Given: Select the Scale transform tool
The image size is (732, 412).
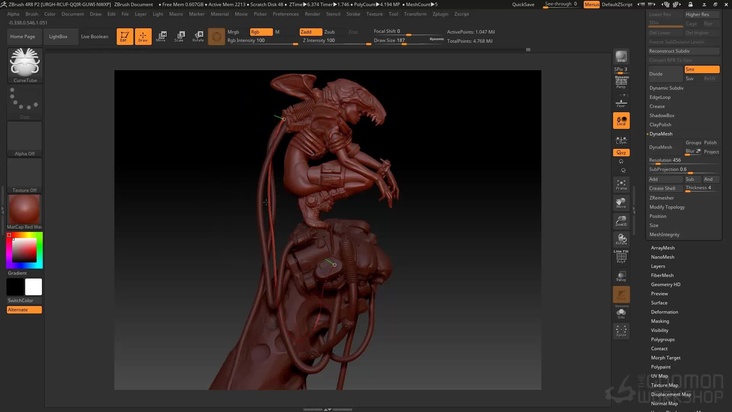Looking at the screenshot, I should [x=180, y=36].
